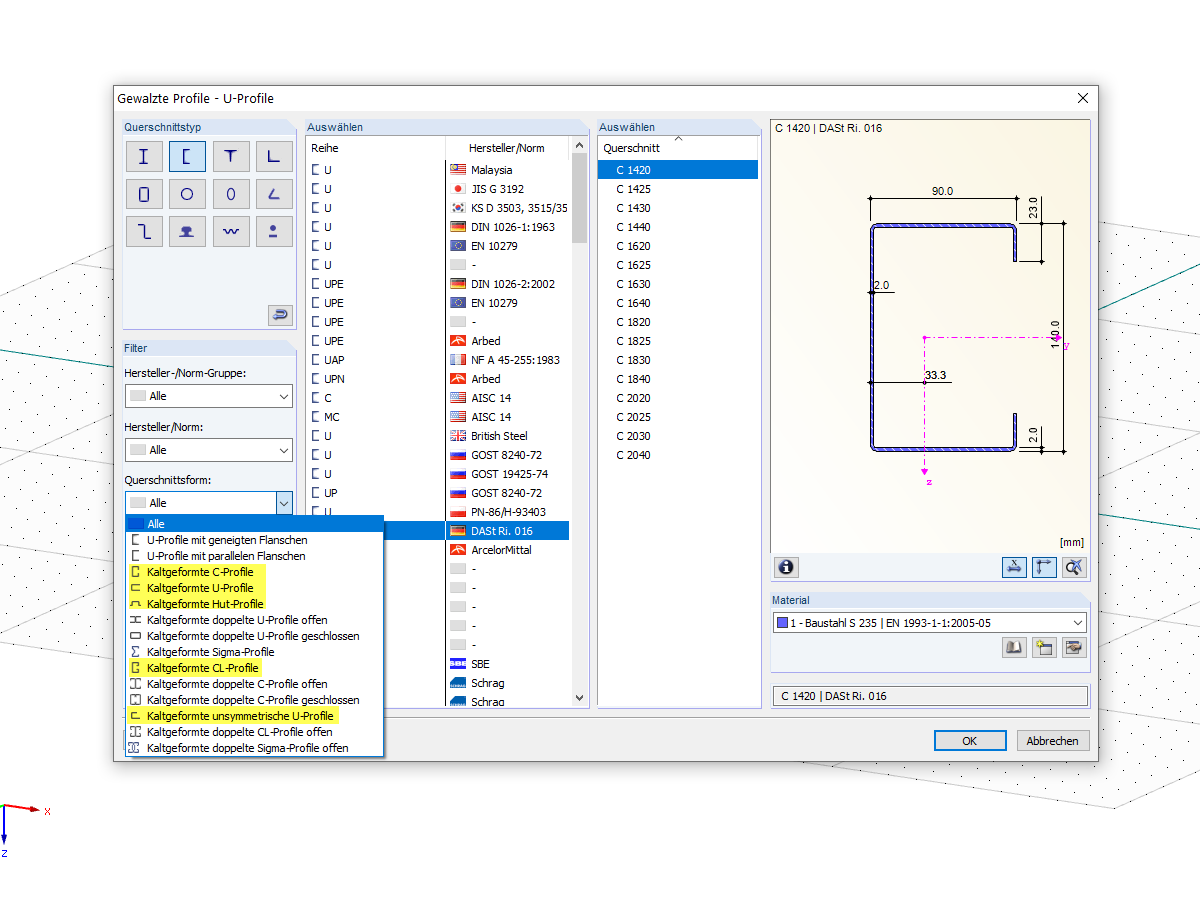Click the cross-section name field 'C 1420 | DASt Ri. 016'
The width and height of the screenshot is (1200, 900).
pos(929,696)
